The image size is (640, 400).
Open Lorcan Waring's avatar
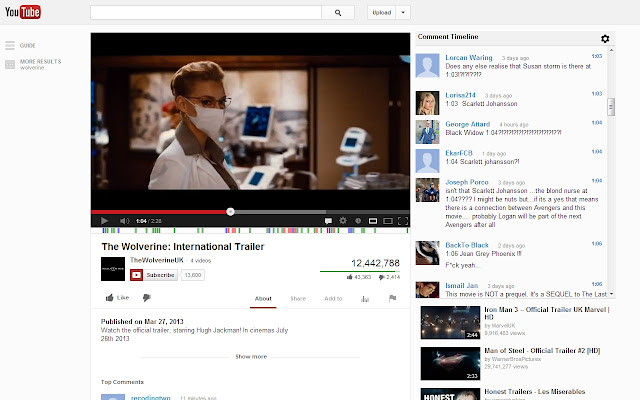[x=427, y=65]
